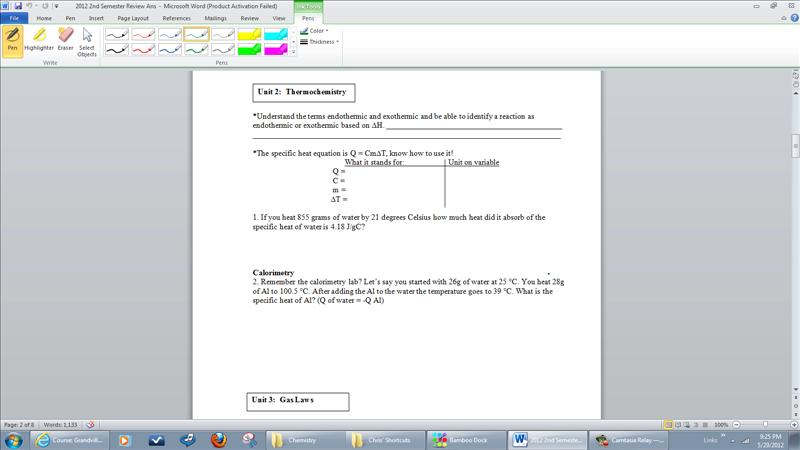Pick the highlighted thin green pen style

196,34
